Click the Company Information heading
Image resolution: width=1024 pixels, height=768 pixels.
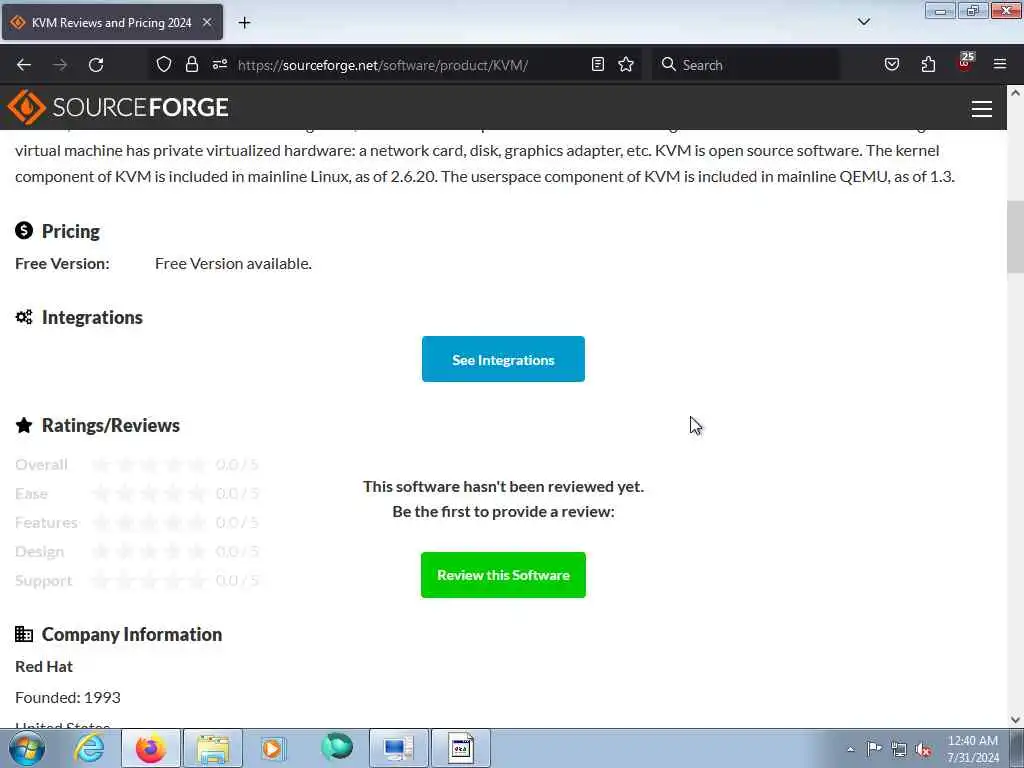132,634
